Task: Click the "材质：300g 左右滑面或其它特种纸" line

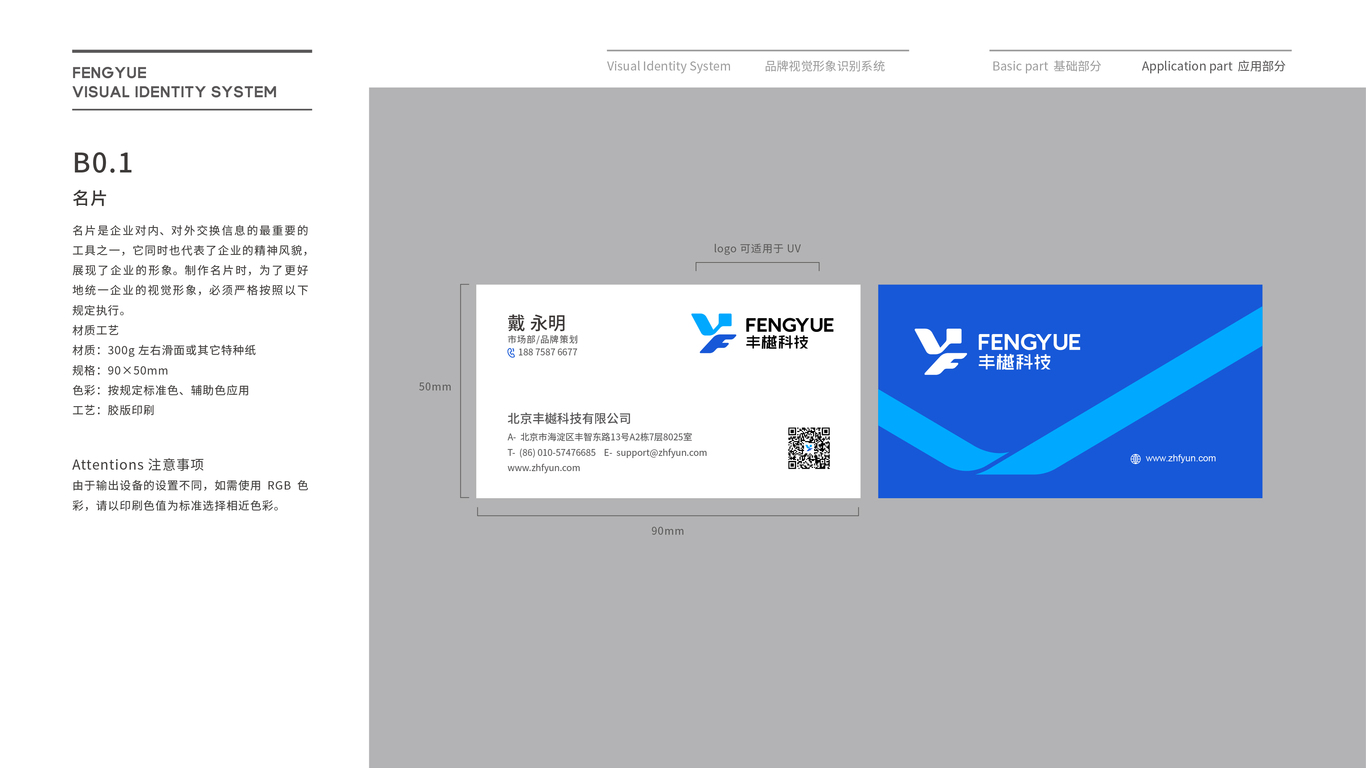Action: pos(164,350)
